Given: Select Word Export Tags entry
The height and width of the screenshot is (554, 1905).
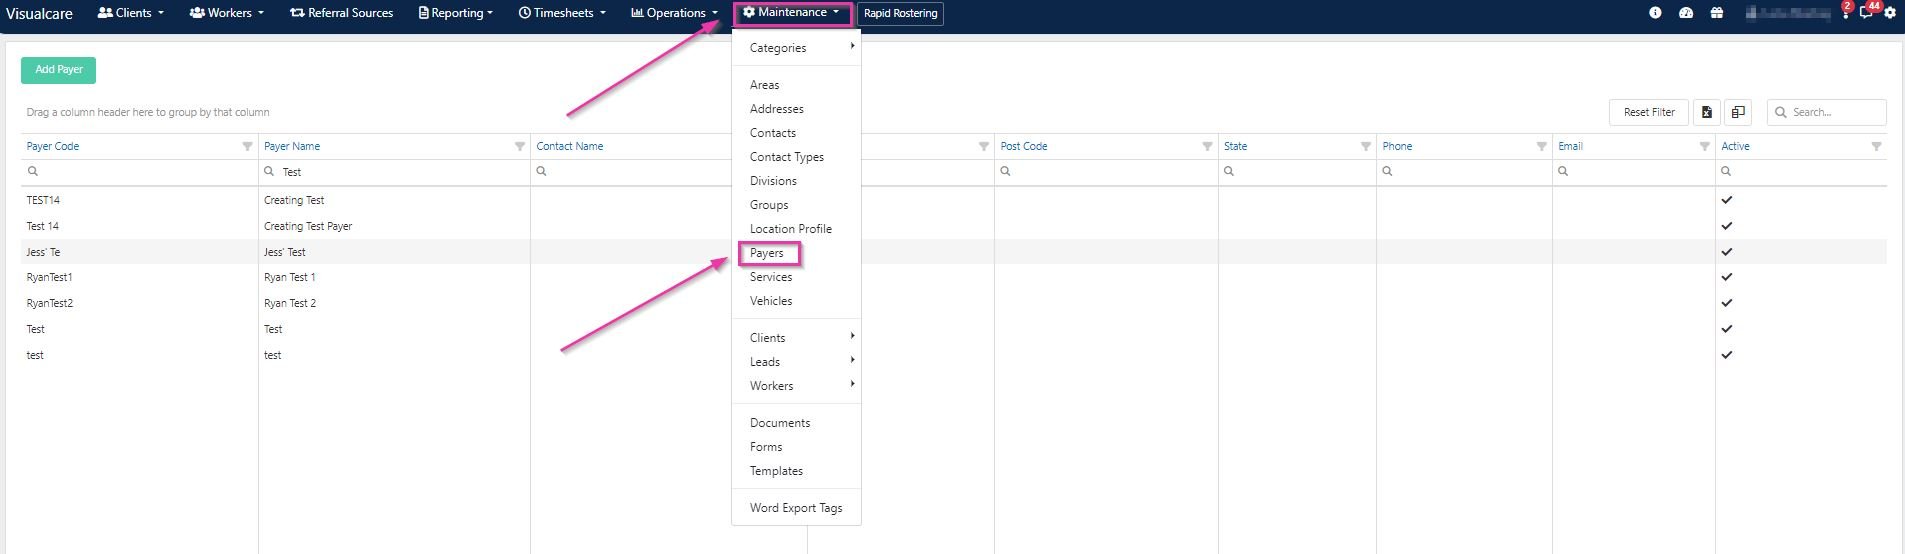Looking at the screenshot, I should point(796,508).
